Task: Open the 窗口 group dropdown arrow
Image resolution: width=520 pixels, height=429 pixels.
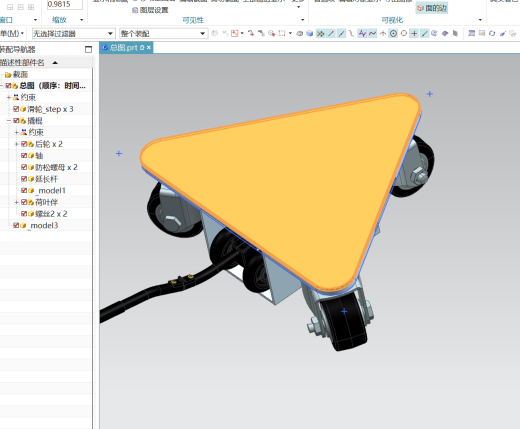Action: (x=35, y=20)
